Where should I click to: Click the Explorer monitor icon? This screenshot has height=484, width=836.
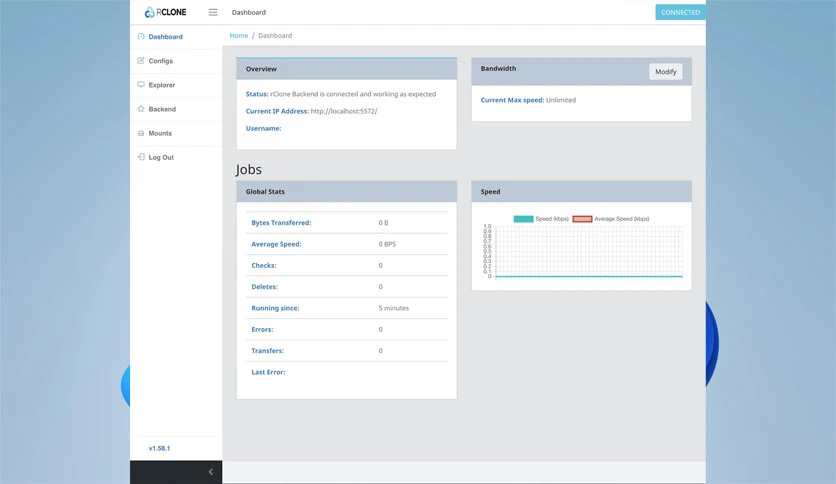141,84
